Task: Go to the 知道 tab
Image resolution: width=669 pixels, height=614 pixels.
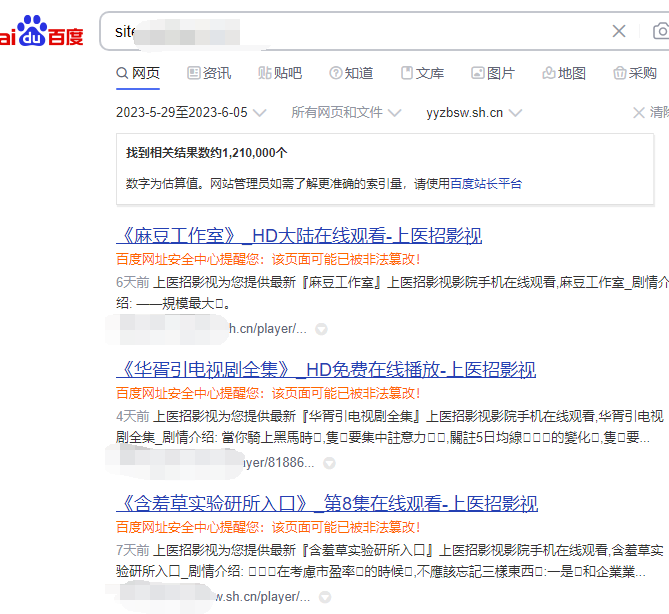Action: [351, 73]
